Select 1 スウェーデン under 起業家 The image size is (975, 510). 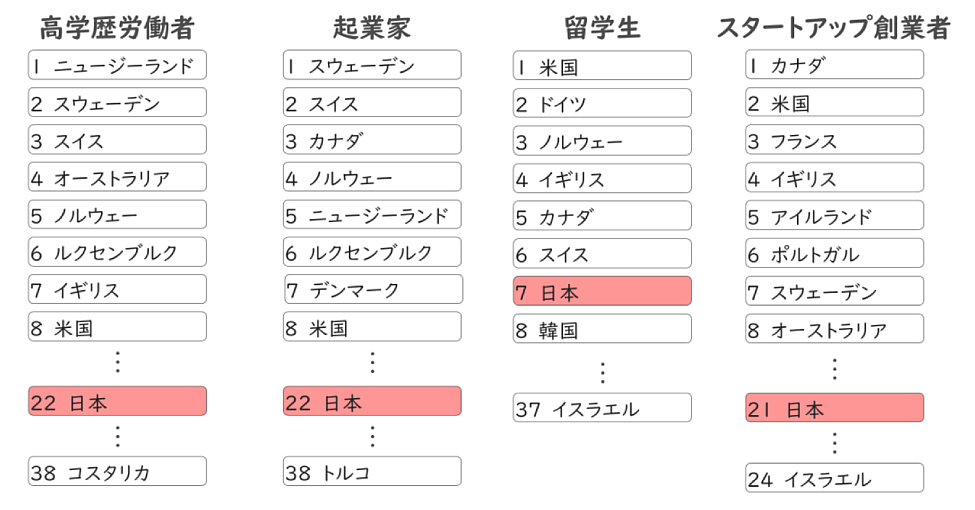tap(372, 66)
